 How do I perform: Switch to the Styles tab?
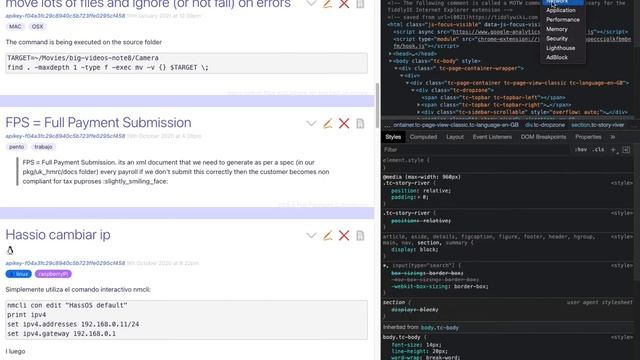(x=393, y=137)
